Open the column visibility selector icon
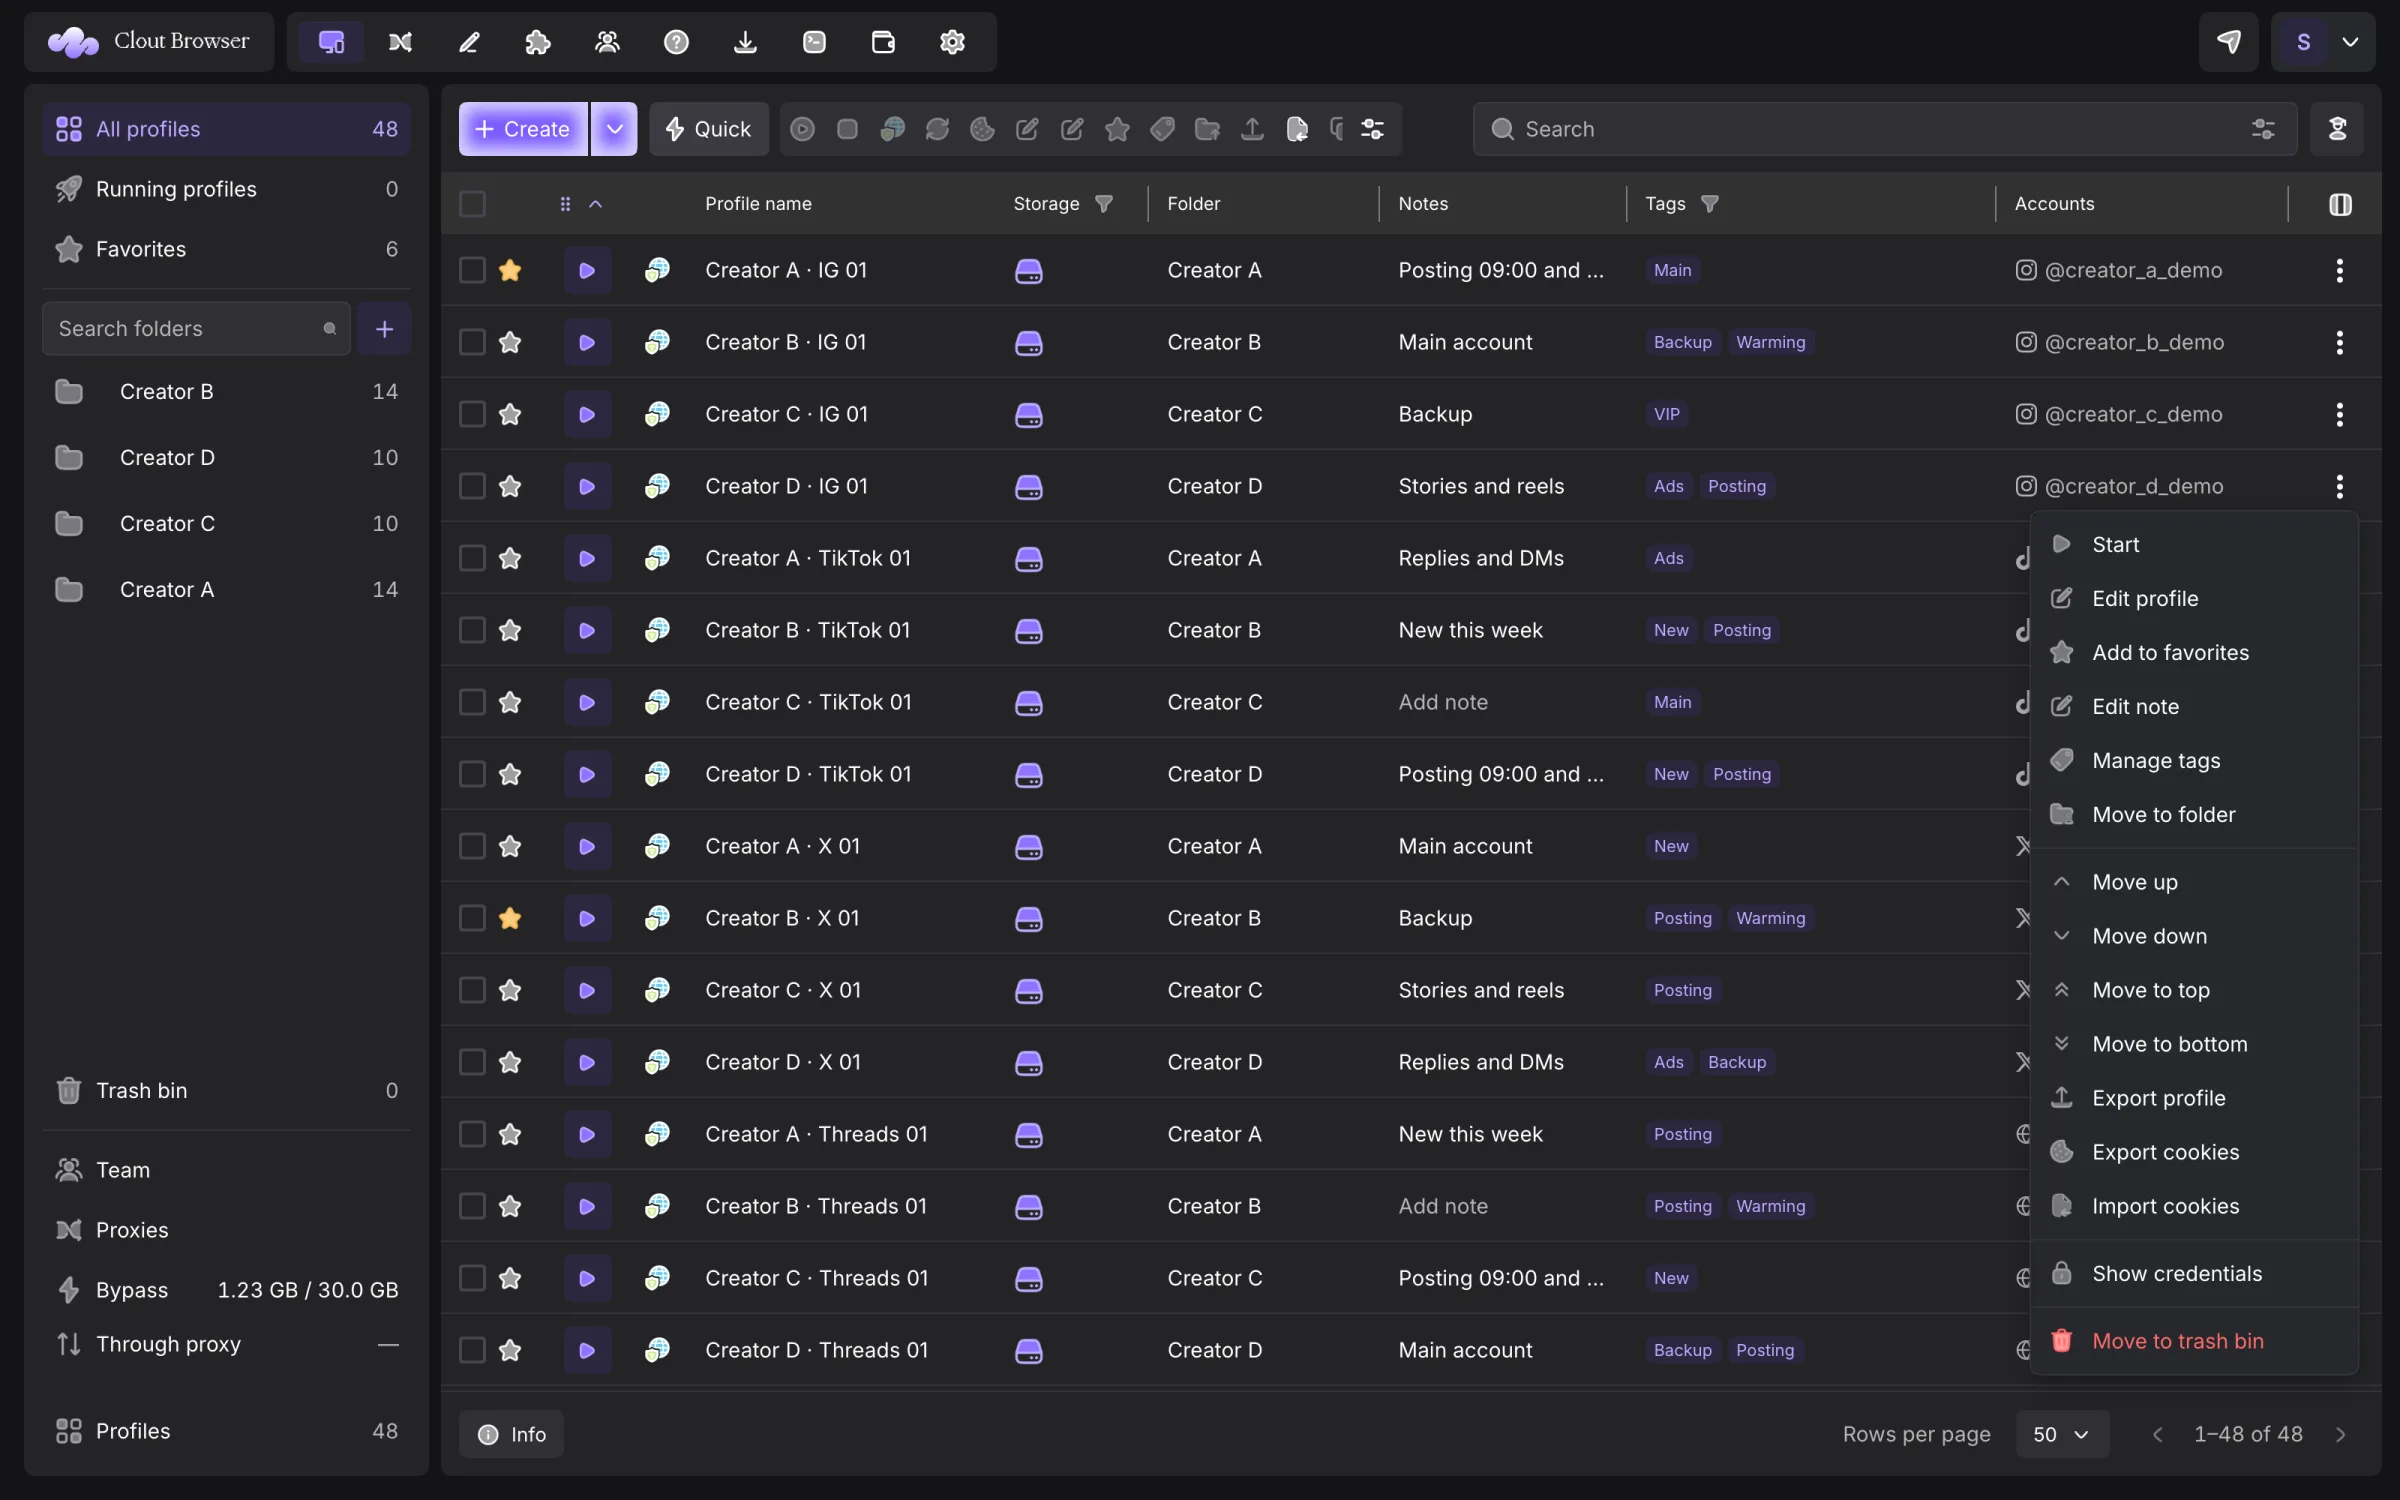The width and height of the screenshot is (2400, 1500). tap(2340, 204)
